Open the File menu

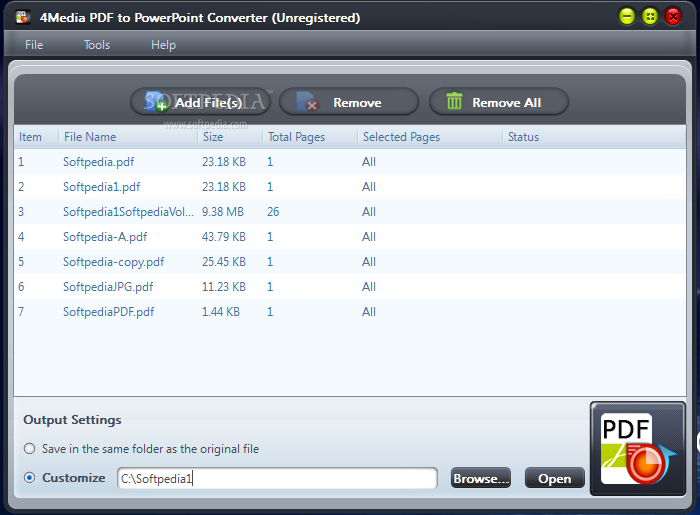tap(34, 45)
